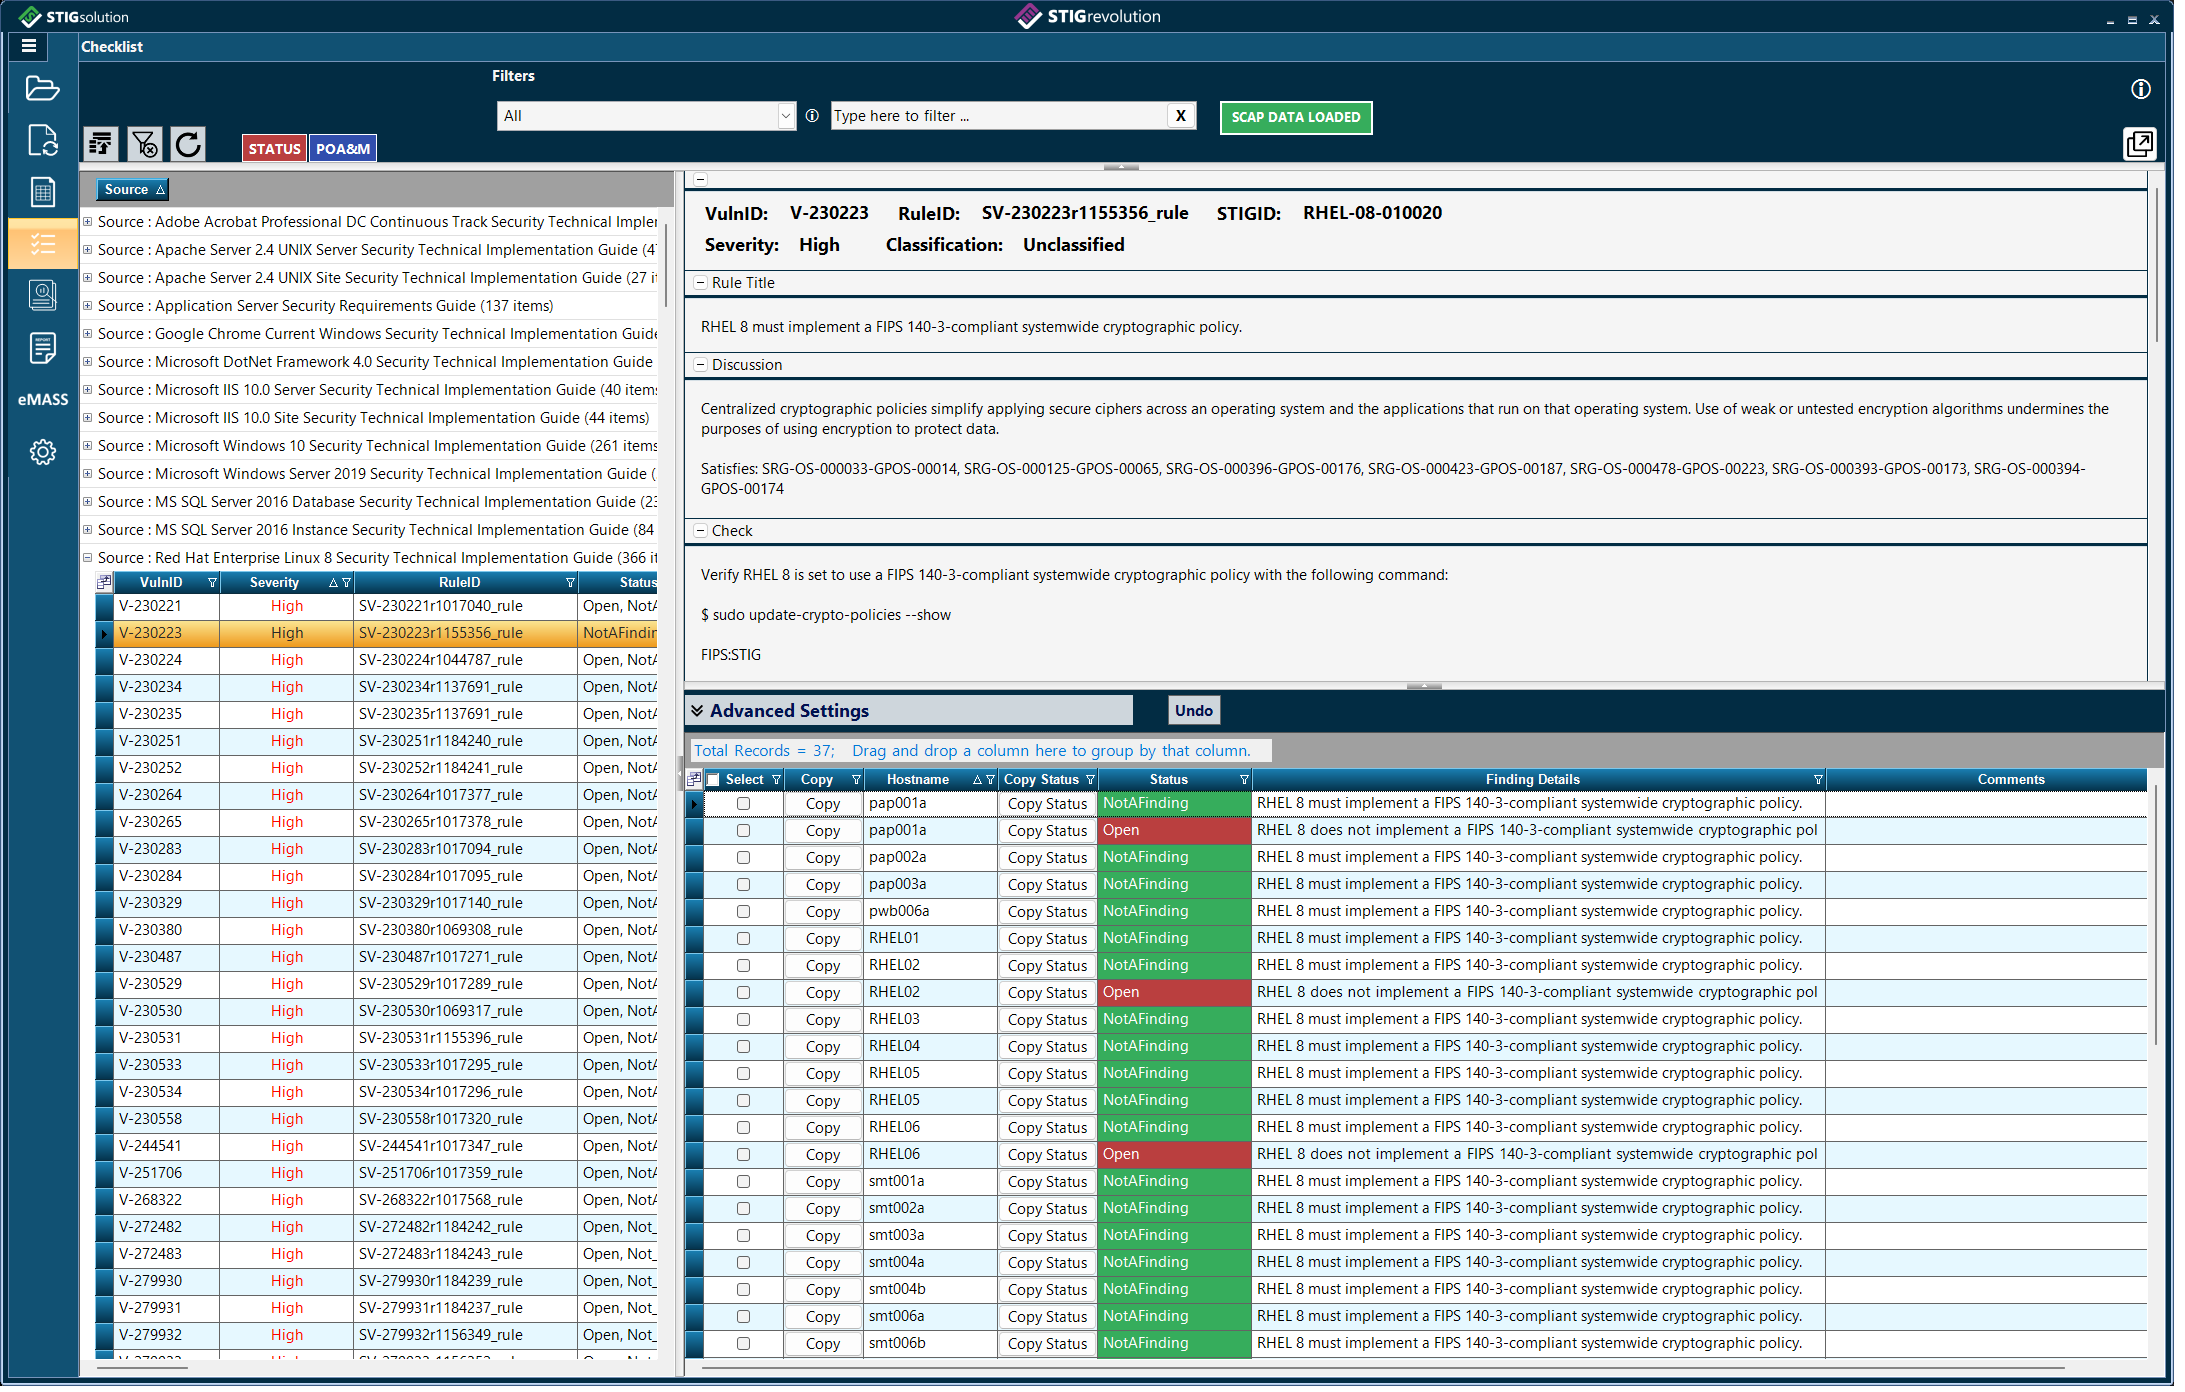The width and height of the screenshot is (2185, 1392).
Task: Click the info icon at top right
Action: pyautogui.click(x=2141, y=89)
